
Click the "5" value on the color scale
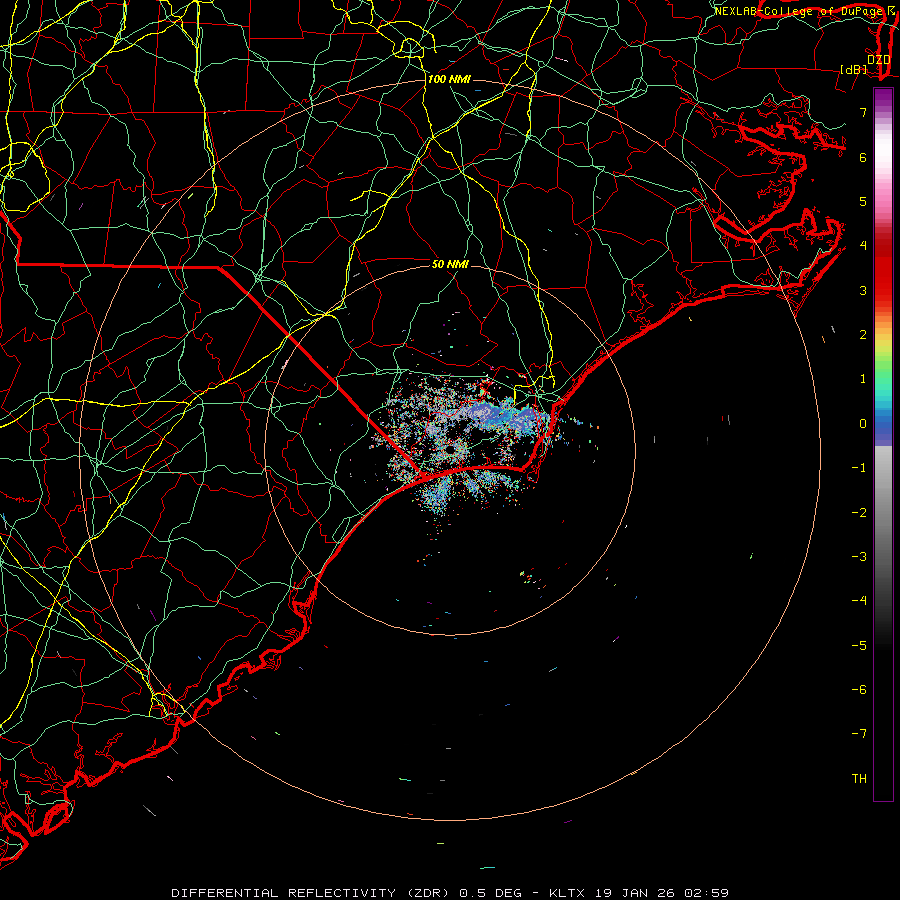pyautogui.click(x=863, y=201)
